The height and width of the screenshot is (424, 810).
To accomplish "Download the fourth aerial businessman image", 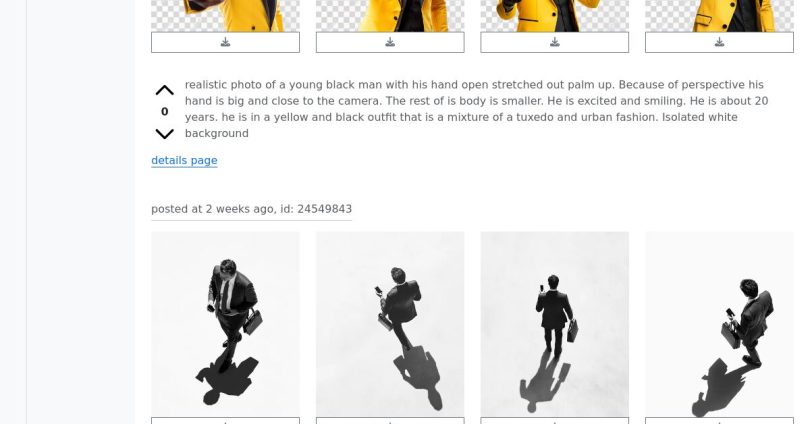I will (719, 420).
